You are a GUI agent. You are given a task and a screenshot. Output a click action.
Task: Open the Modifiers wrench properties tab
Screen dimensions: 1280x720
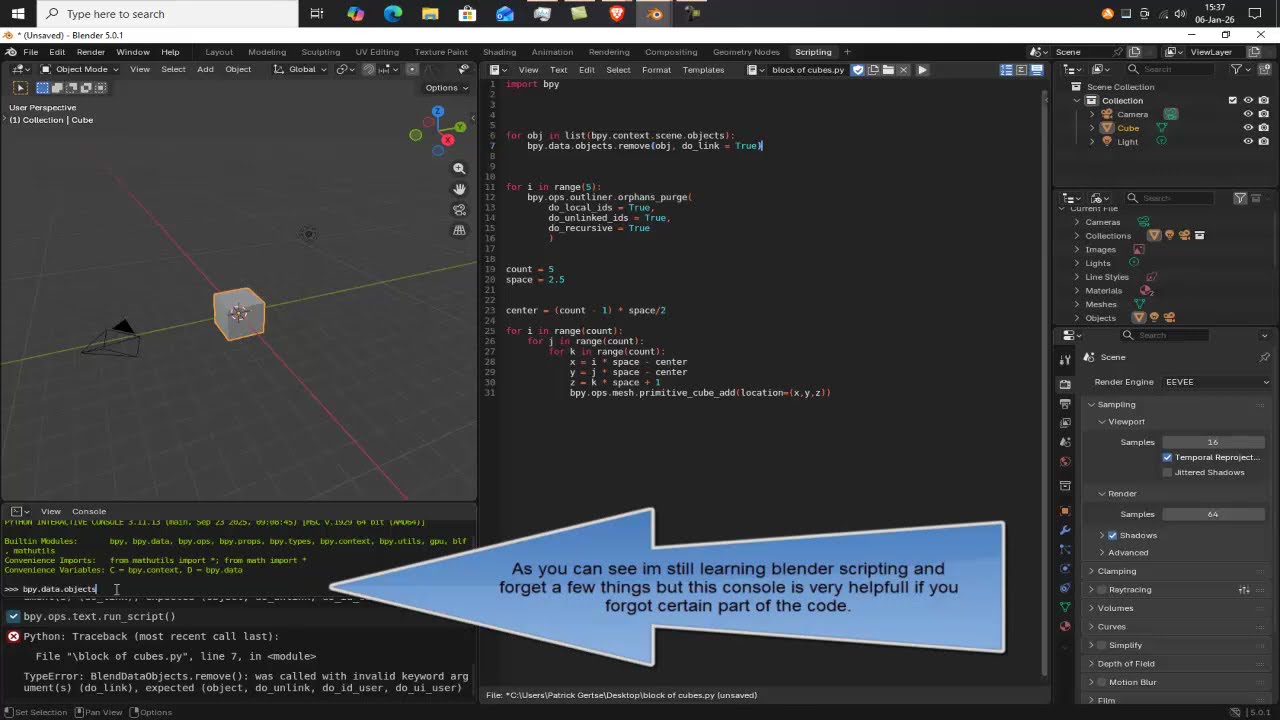(x=1065, y=530)
